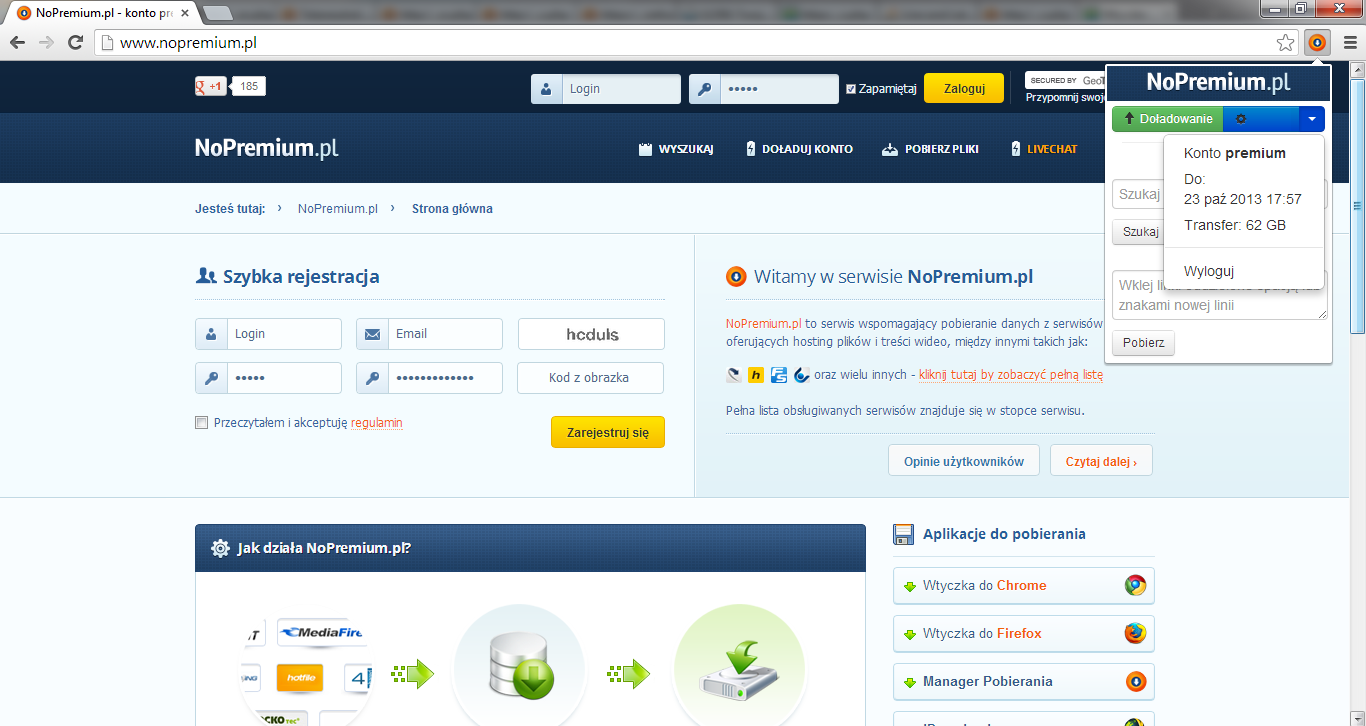Viewport: 1366px width, 726px height.
Task: Click the Przypomnij password reminder link
Action: (1064, 98)
